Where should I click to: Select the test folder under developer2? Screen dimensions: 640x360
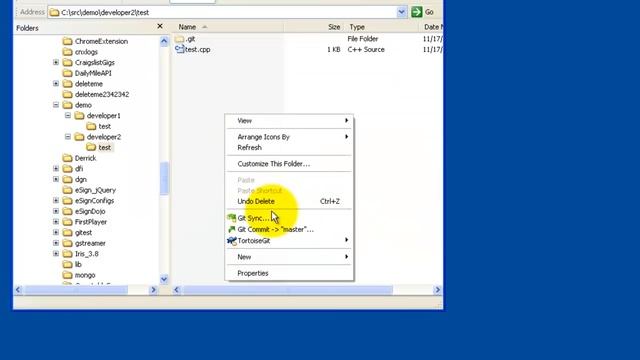(104, 147)
